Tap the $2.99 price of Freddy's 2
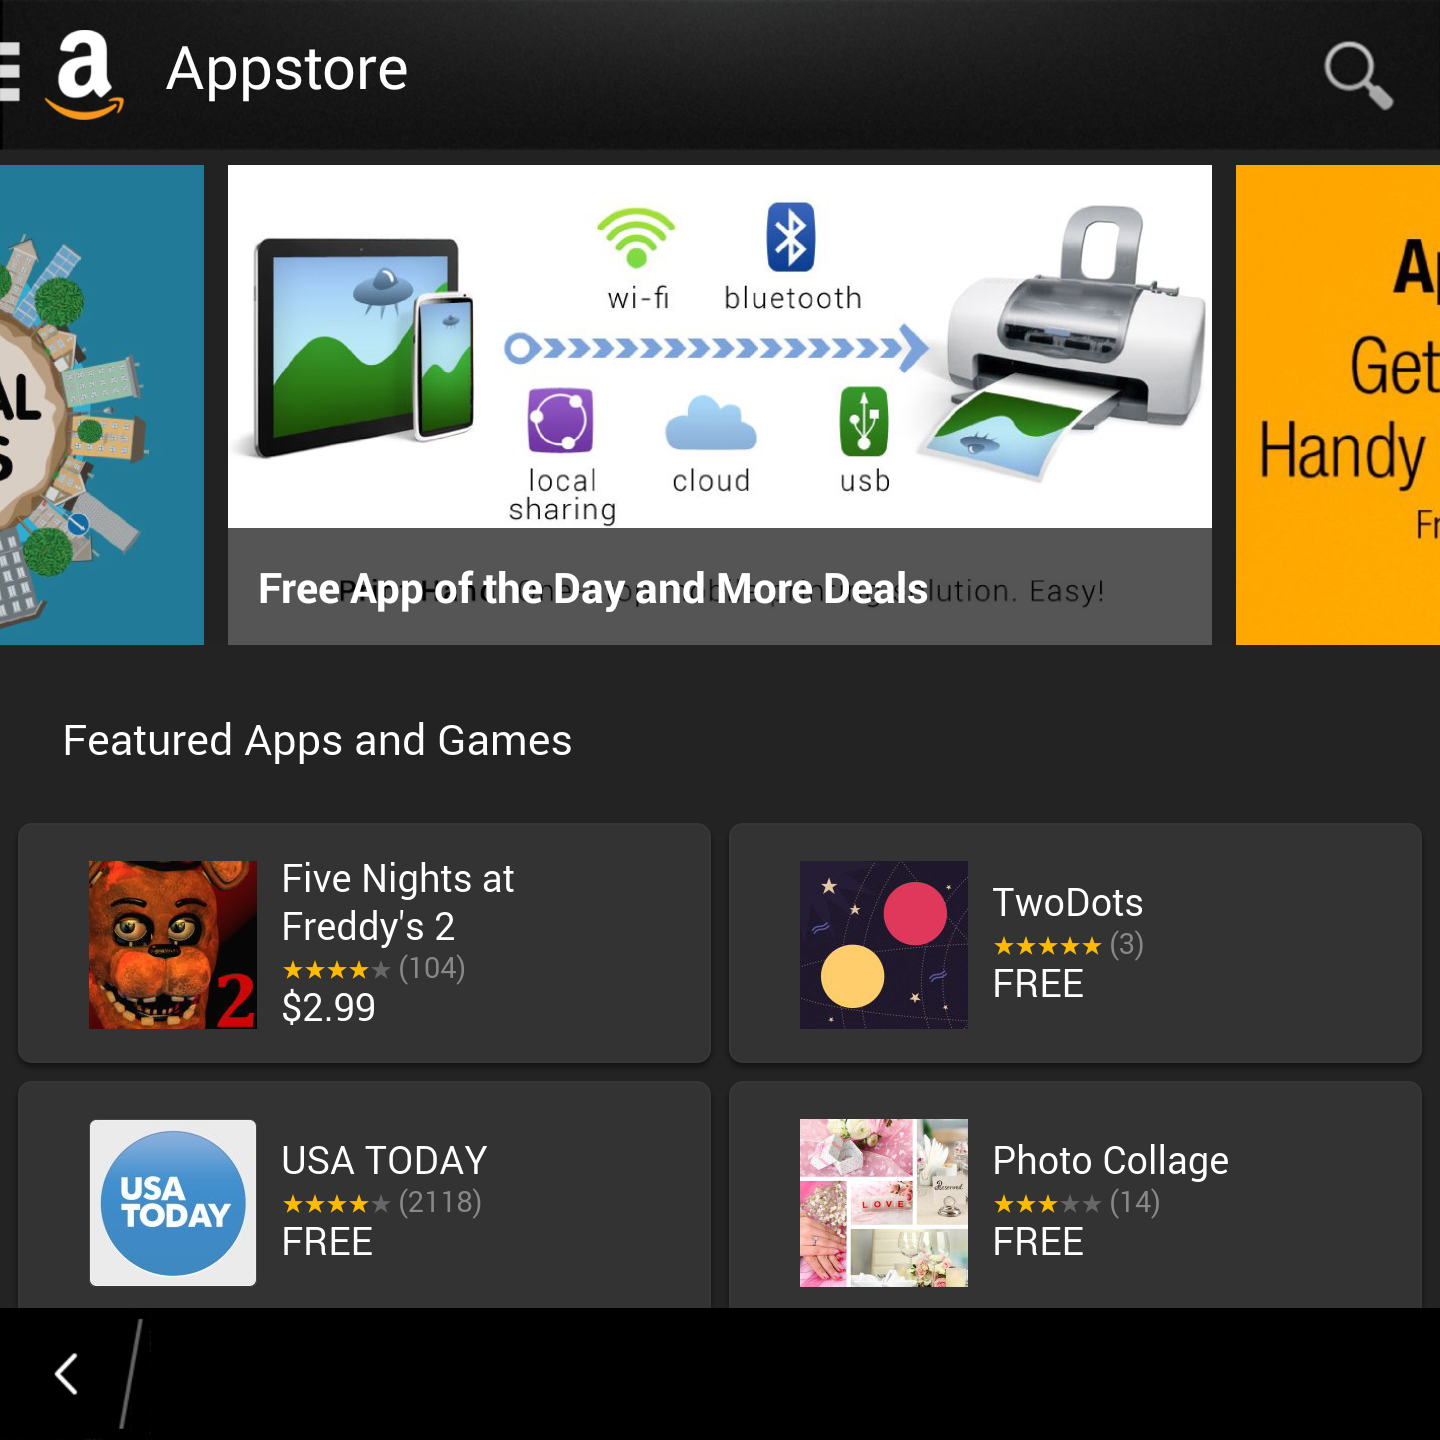The height and width of the screenshot is (1440, 1440). [x=328, y=1007]
